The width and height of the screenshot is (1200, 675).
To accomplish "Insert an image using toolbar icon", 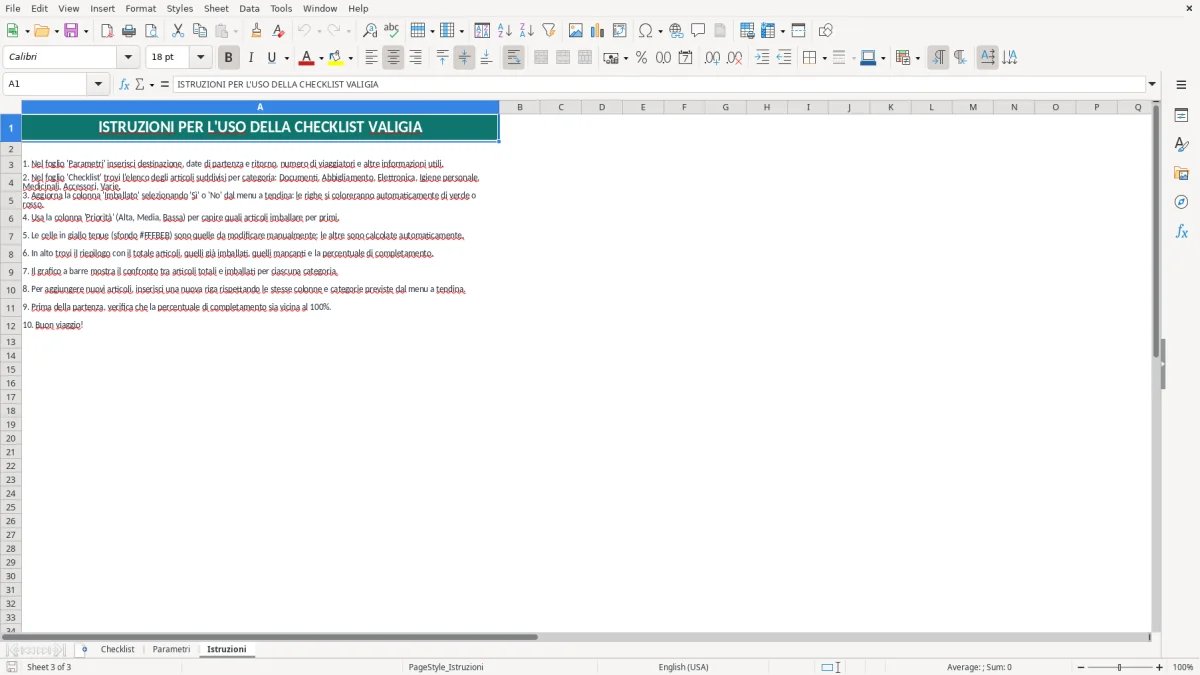I will pos(576,31).
